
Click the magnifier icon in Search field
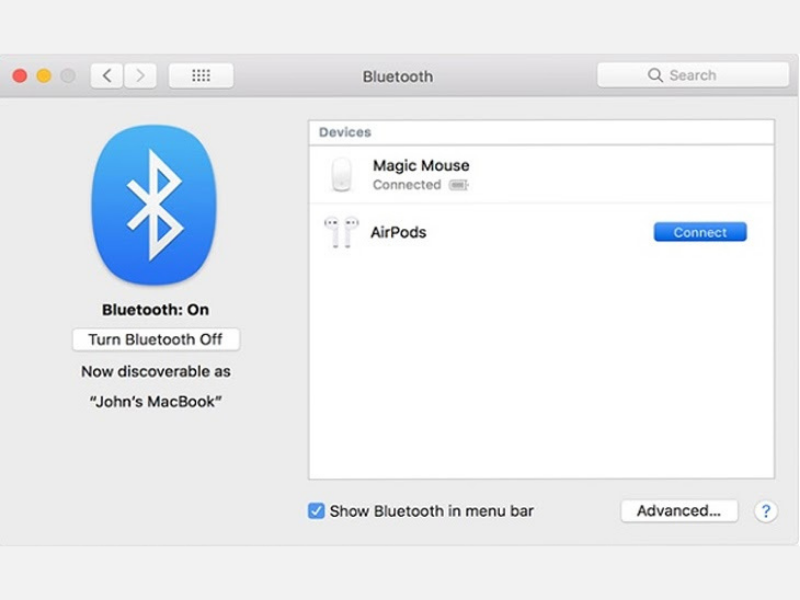(x=655, y=75)
